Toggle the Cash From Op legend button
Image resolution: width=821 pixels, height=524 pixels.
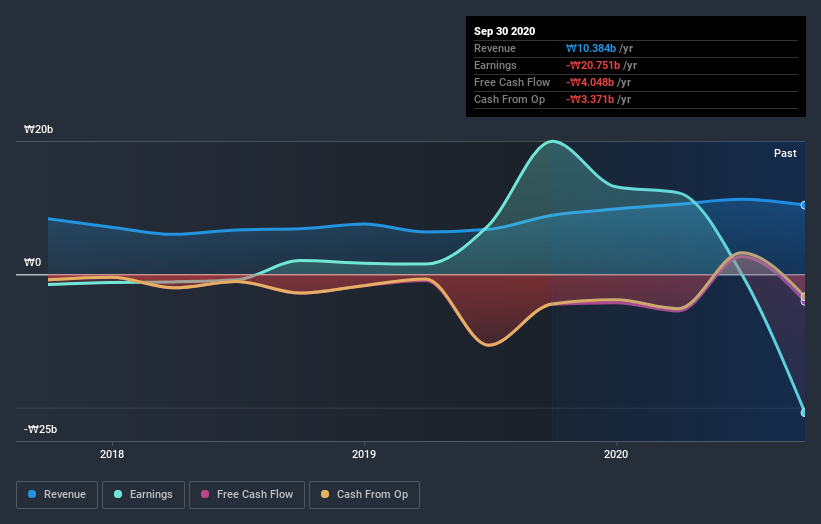(364, 495)
